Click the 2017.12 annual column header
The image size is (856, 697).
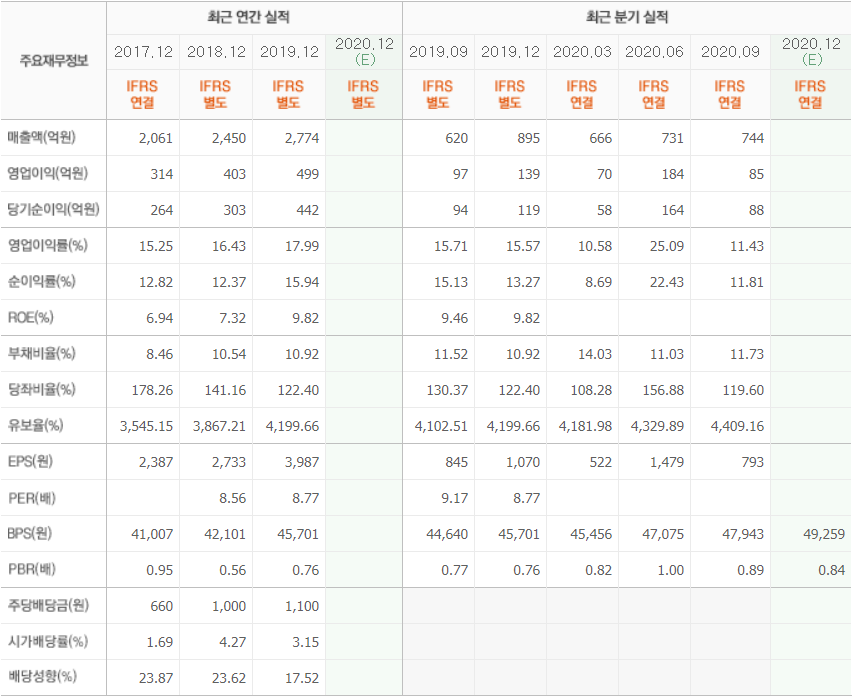[142, 52]
